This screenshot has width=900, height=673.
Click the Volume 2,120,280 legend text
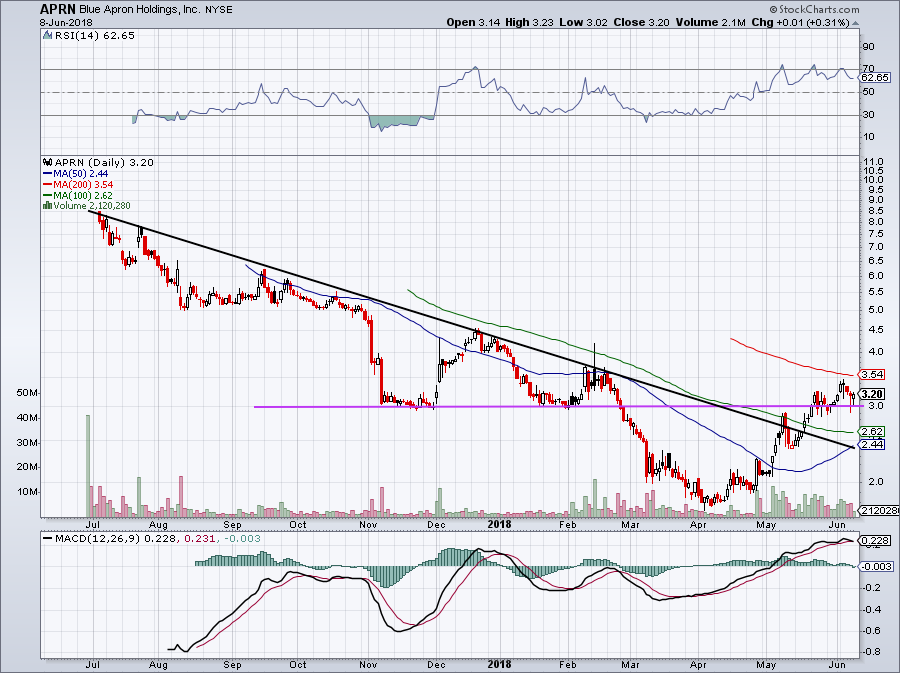[x=92, y=206]
